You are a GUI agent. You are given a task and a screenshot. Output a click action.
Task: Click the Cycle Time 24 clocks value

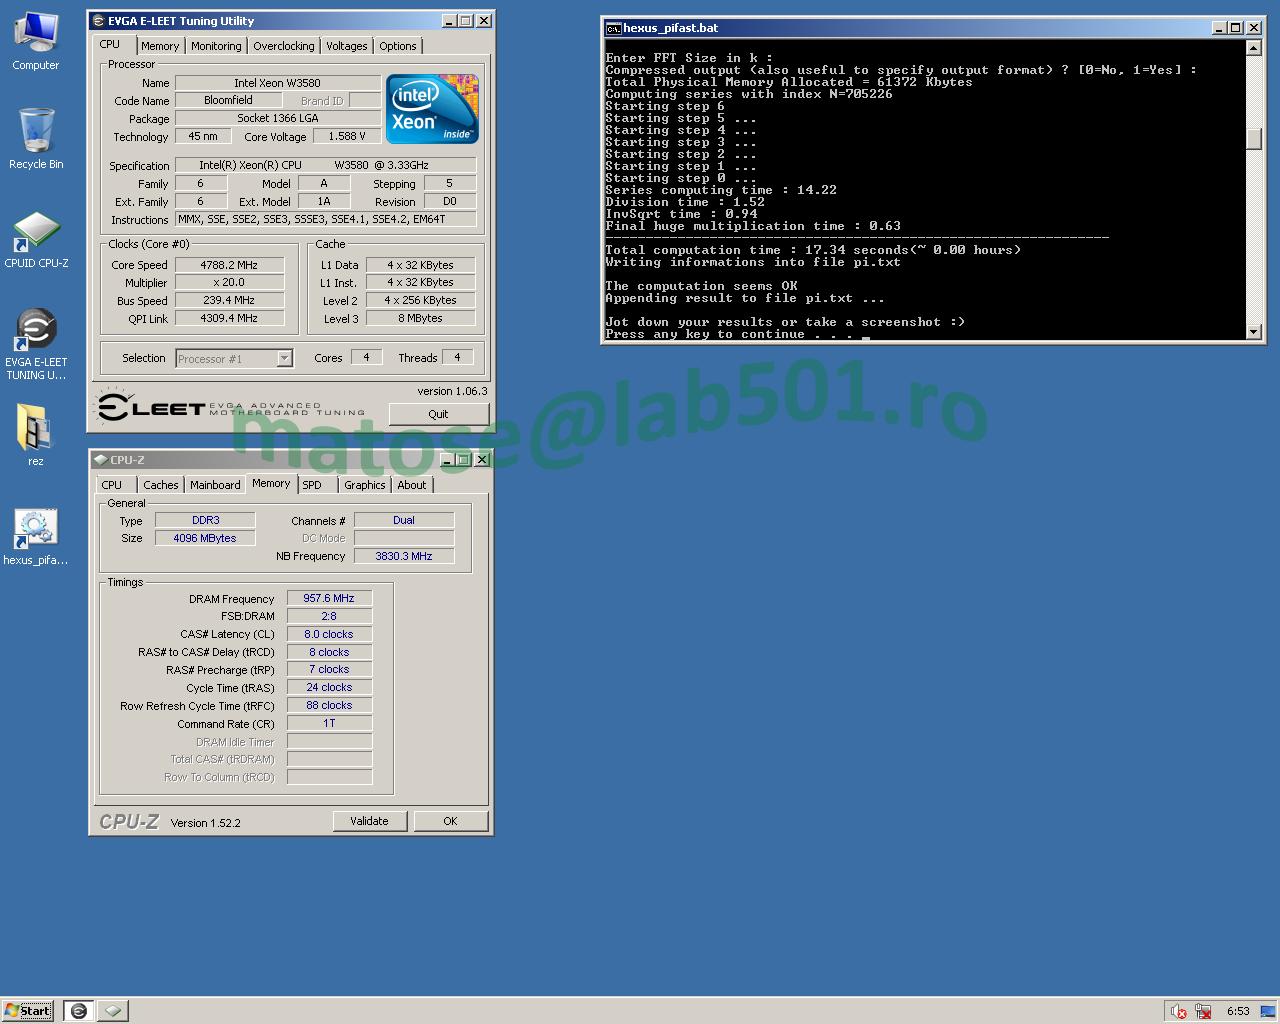(x=329, y=687)
